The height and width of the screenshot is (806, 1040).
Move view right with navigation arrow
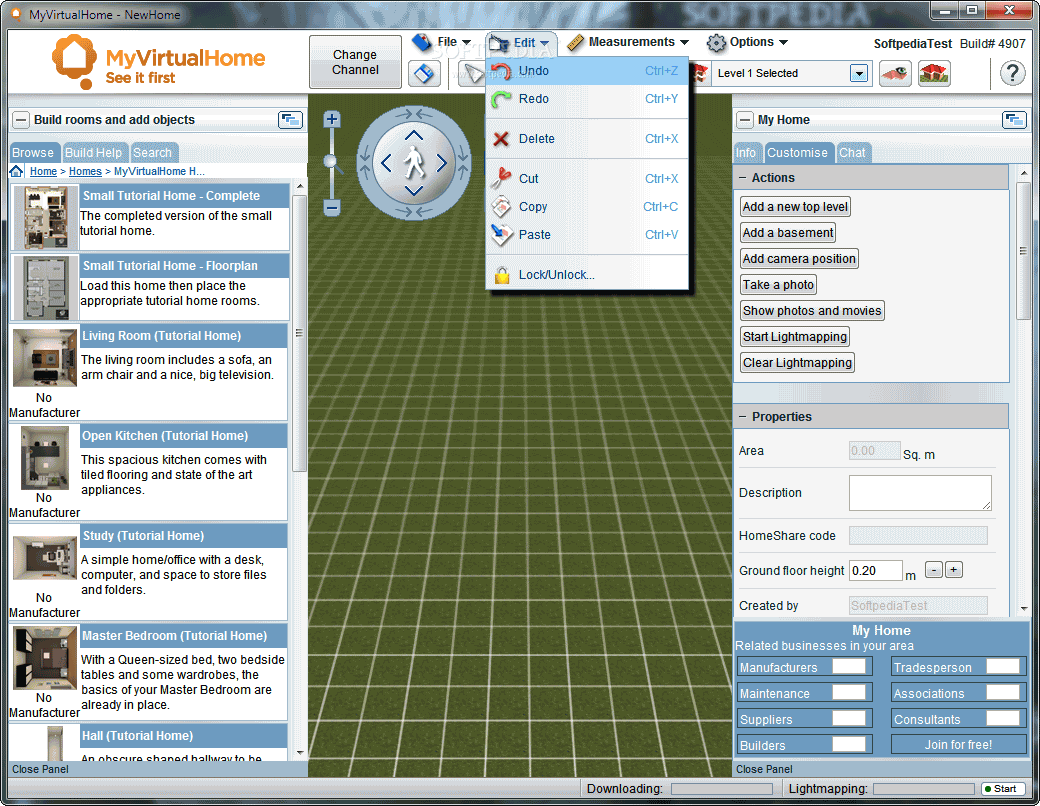(442, 163)
